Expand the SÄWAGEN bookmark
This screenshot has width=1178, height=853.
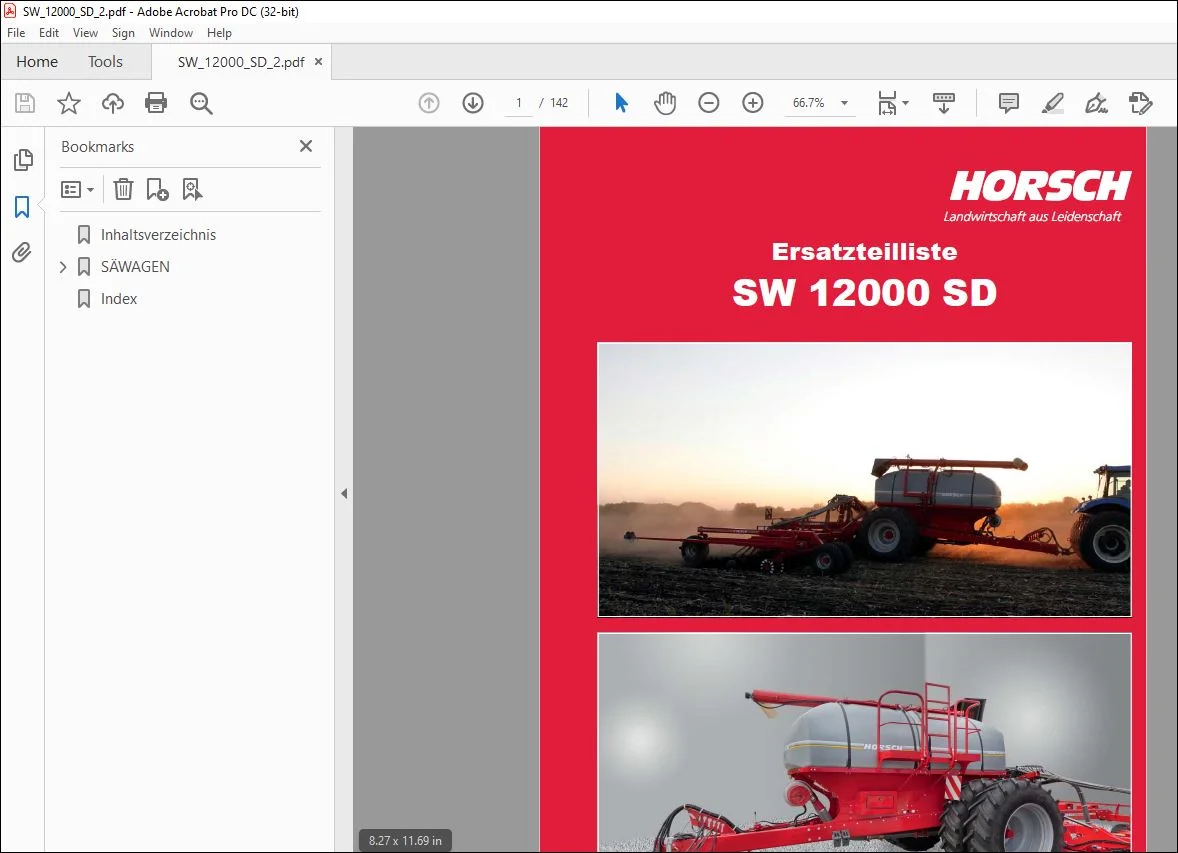click(x=63, y=267)
